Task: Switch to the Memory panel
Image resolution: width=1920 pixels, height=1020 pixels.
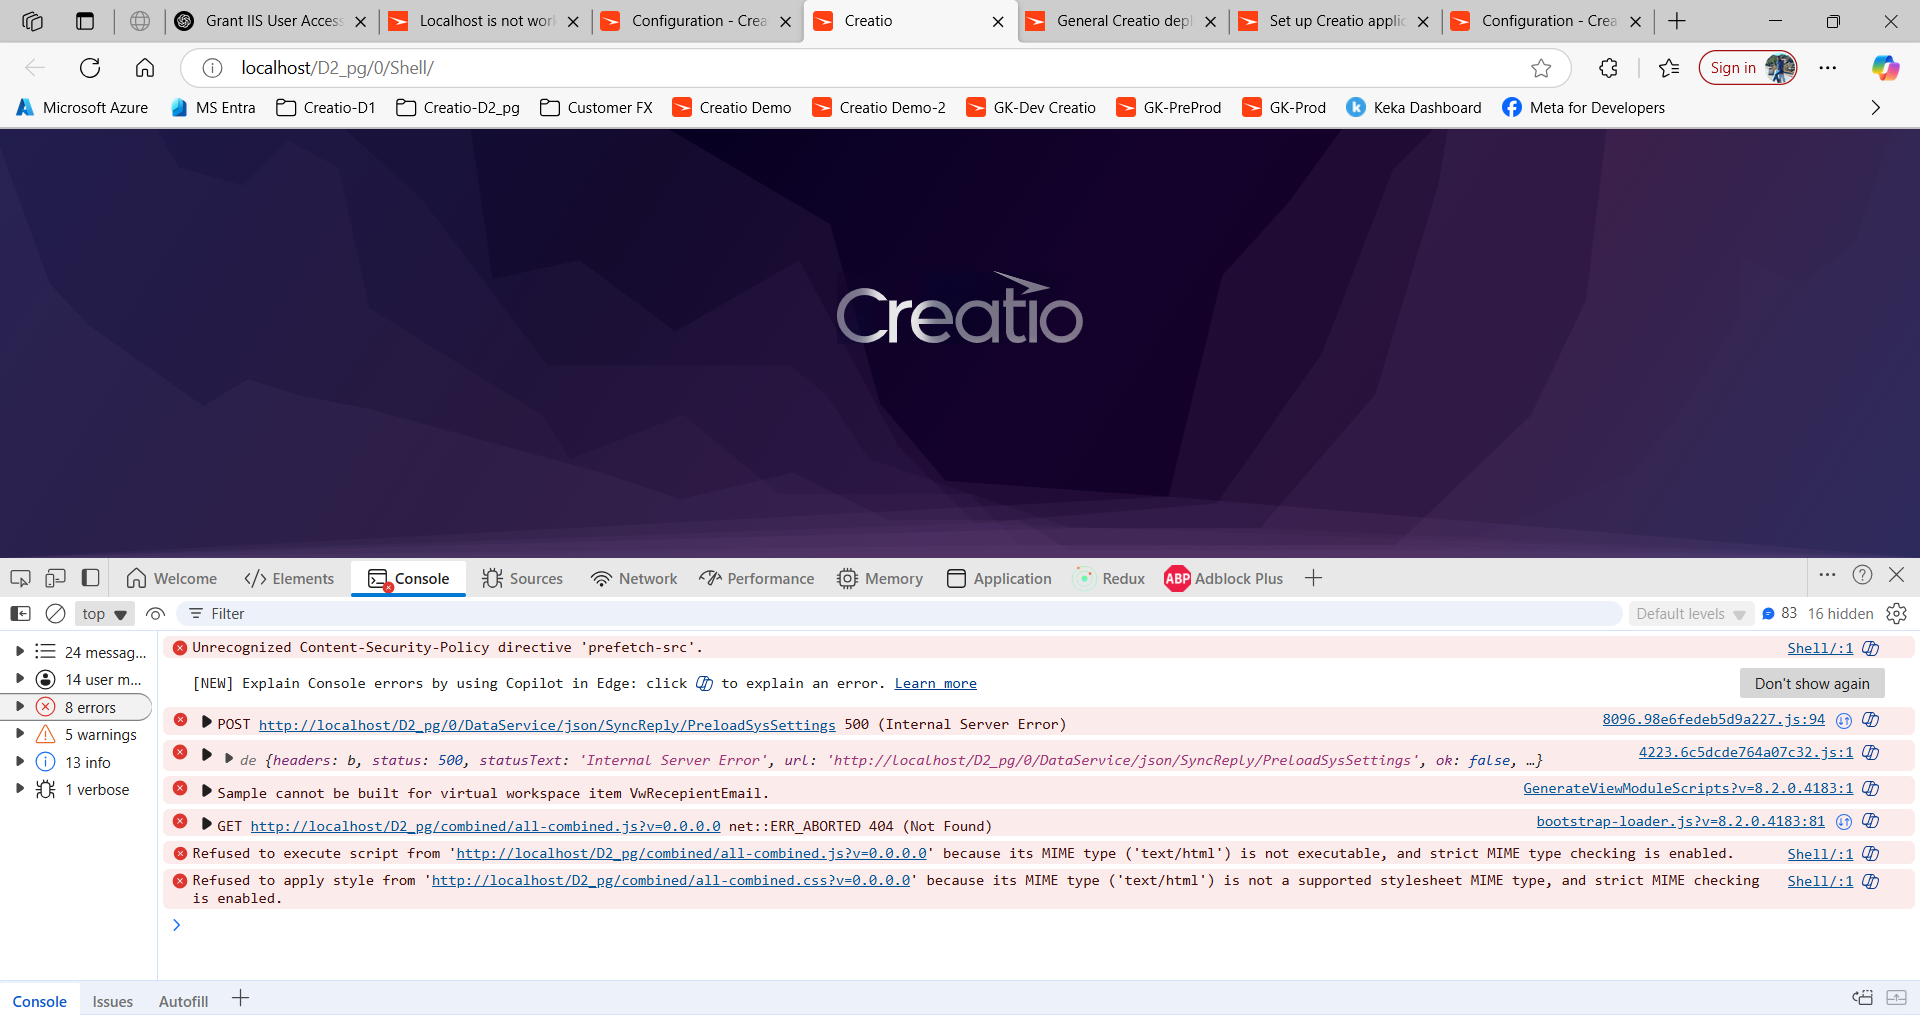Action: 880,579
